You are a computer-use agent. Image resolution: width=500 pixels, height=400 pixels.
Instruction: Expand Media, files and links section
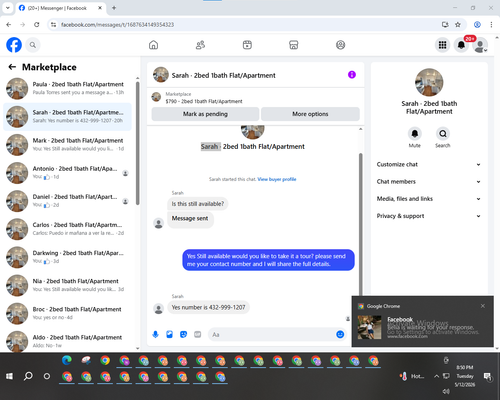click(429, 199)
